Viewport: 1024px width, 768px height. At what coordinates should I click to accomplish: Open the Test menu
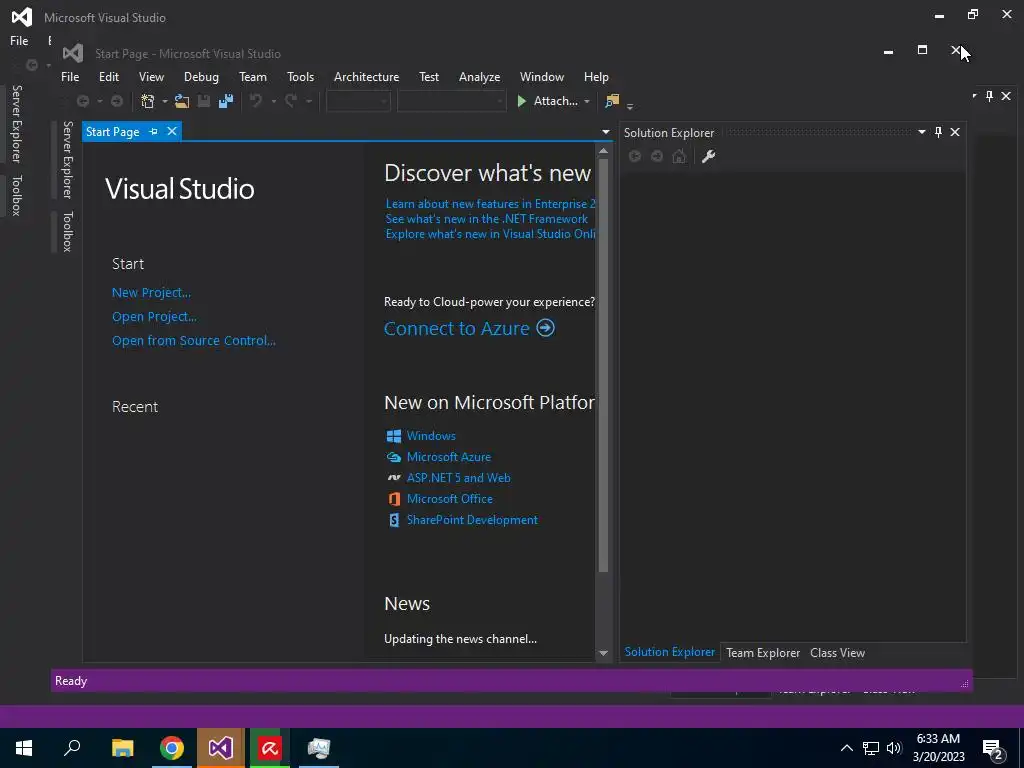coord(429,77)
